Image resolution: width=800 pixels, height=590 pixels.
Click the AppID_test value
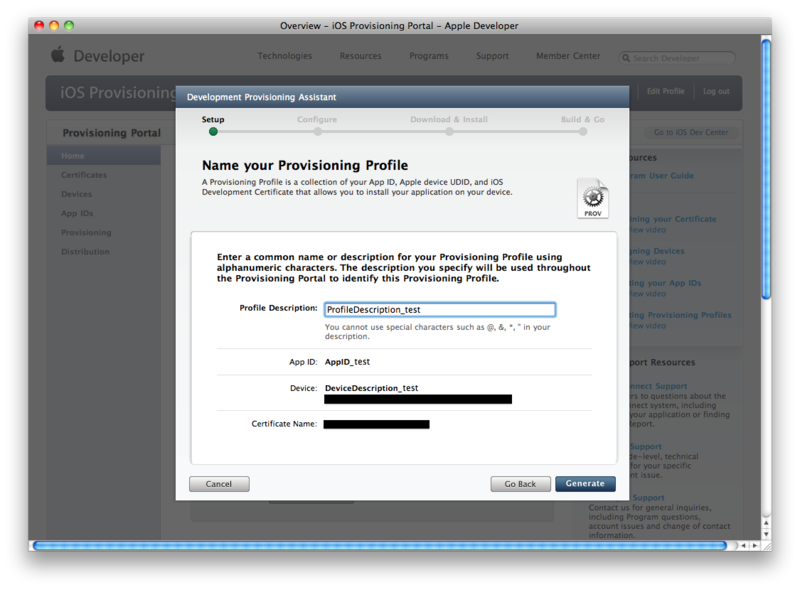pos(347,362)
